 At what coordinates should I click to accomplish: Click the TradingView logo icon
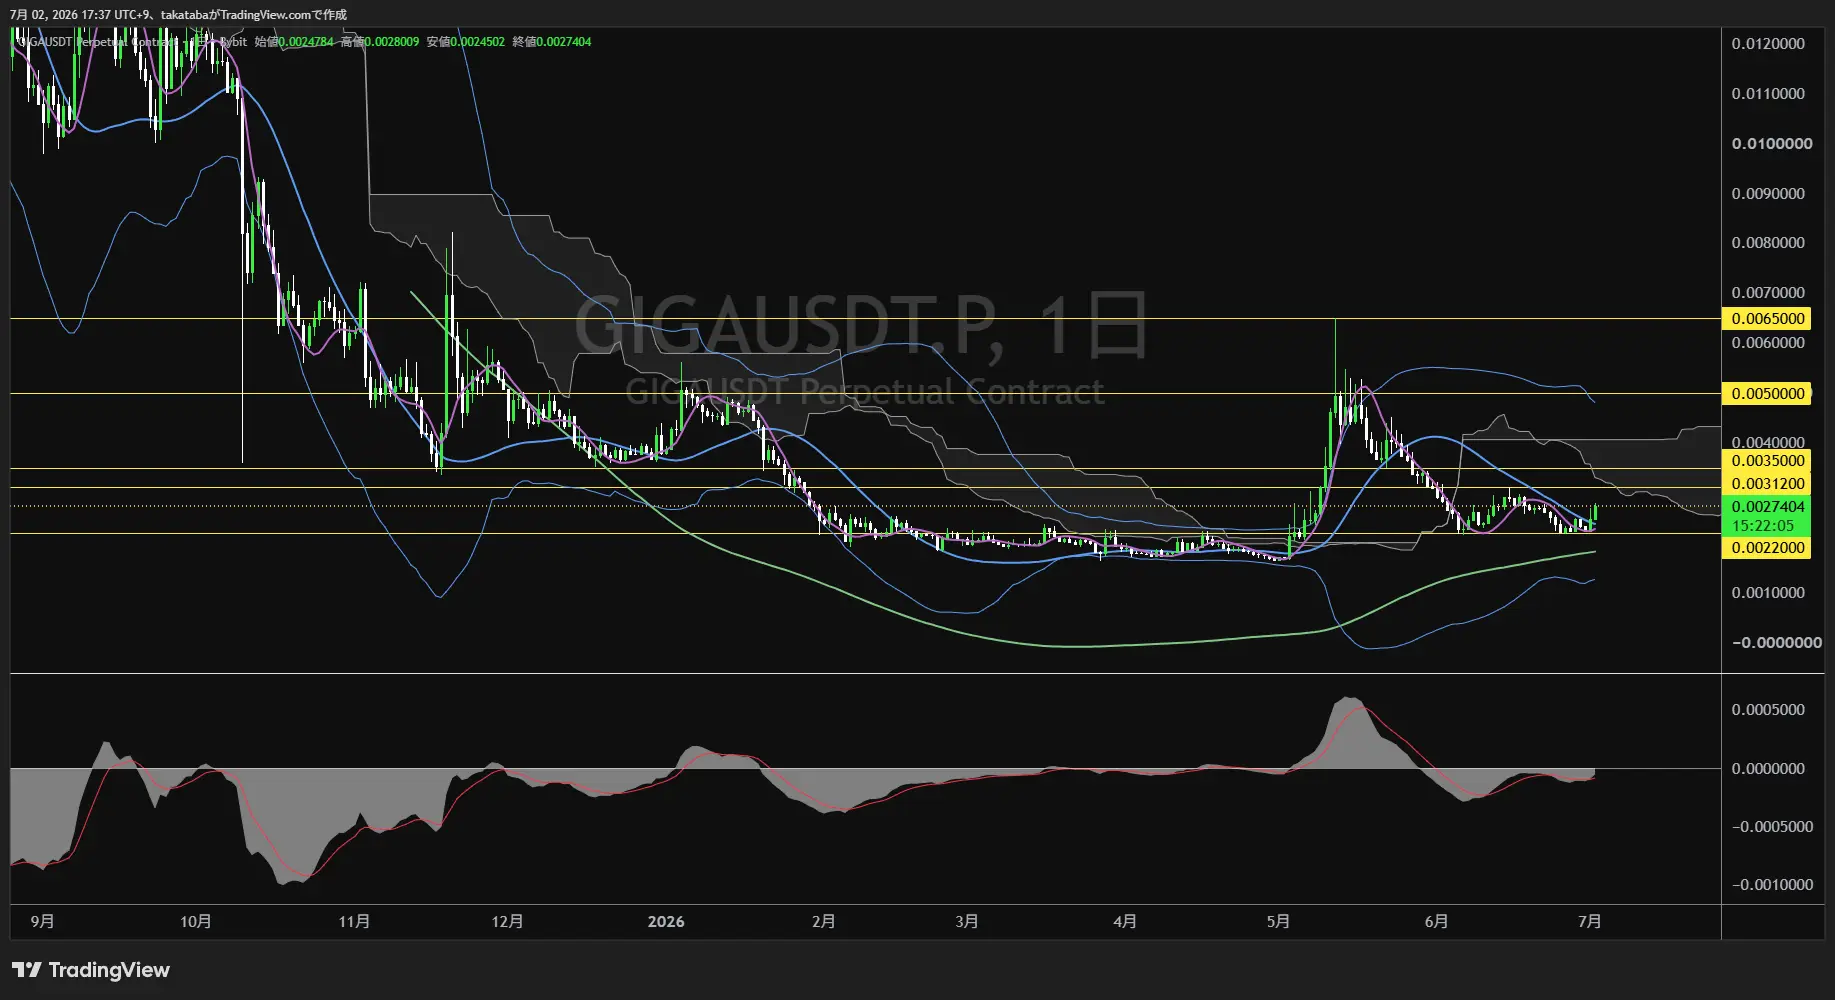27,970
